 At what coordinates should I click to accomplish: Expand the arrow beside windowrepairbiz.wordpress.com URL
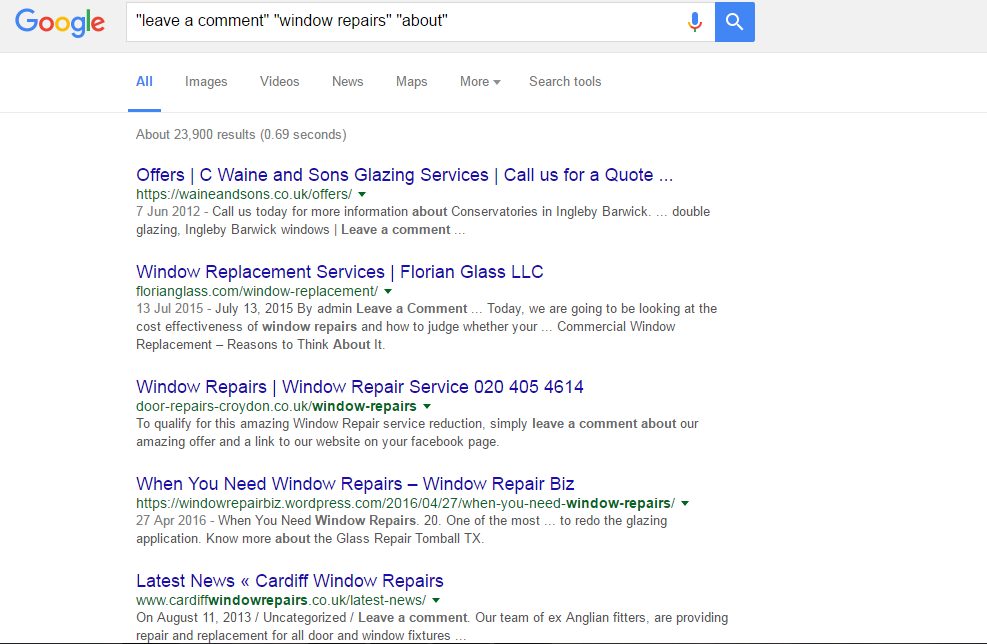click(x=685, y=503)
